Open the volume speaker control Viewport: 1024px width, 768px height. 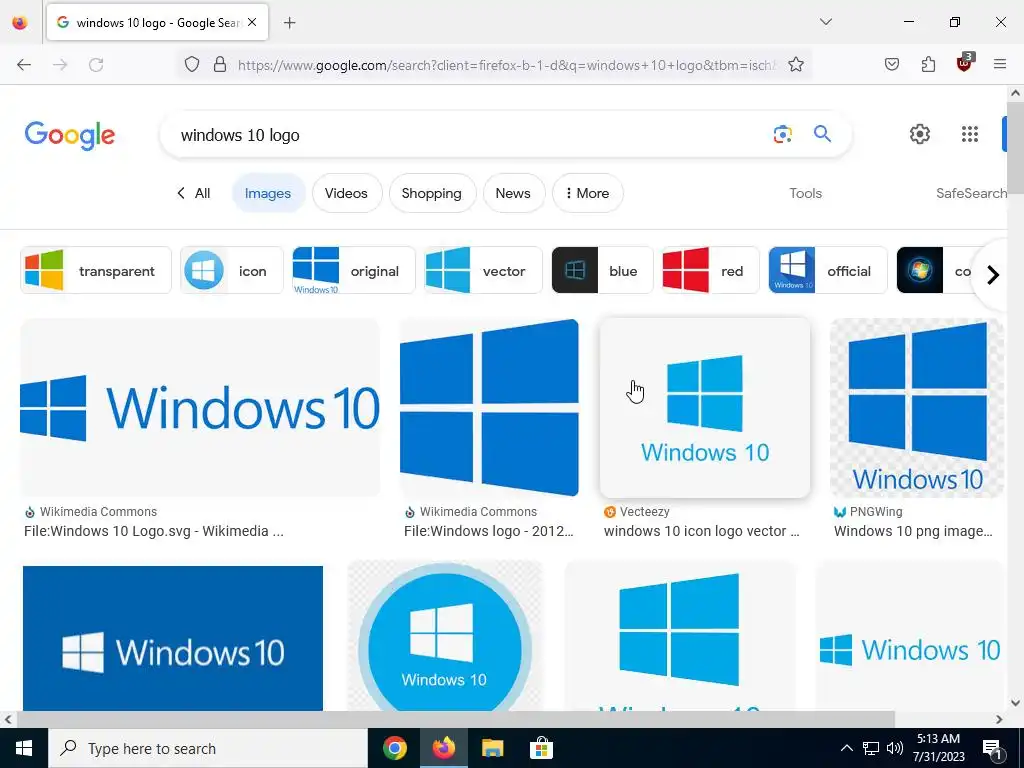pyautogui.click(x=895, y=748)
